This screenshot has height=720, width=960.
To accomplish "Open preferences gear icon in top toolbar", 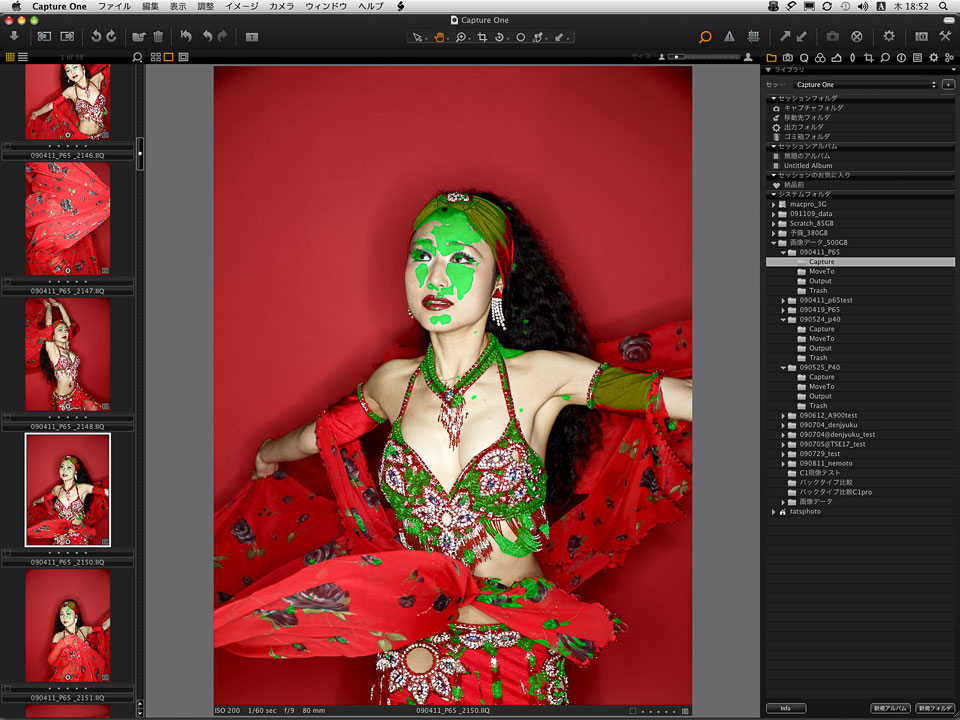I will pos(888,36).
